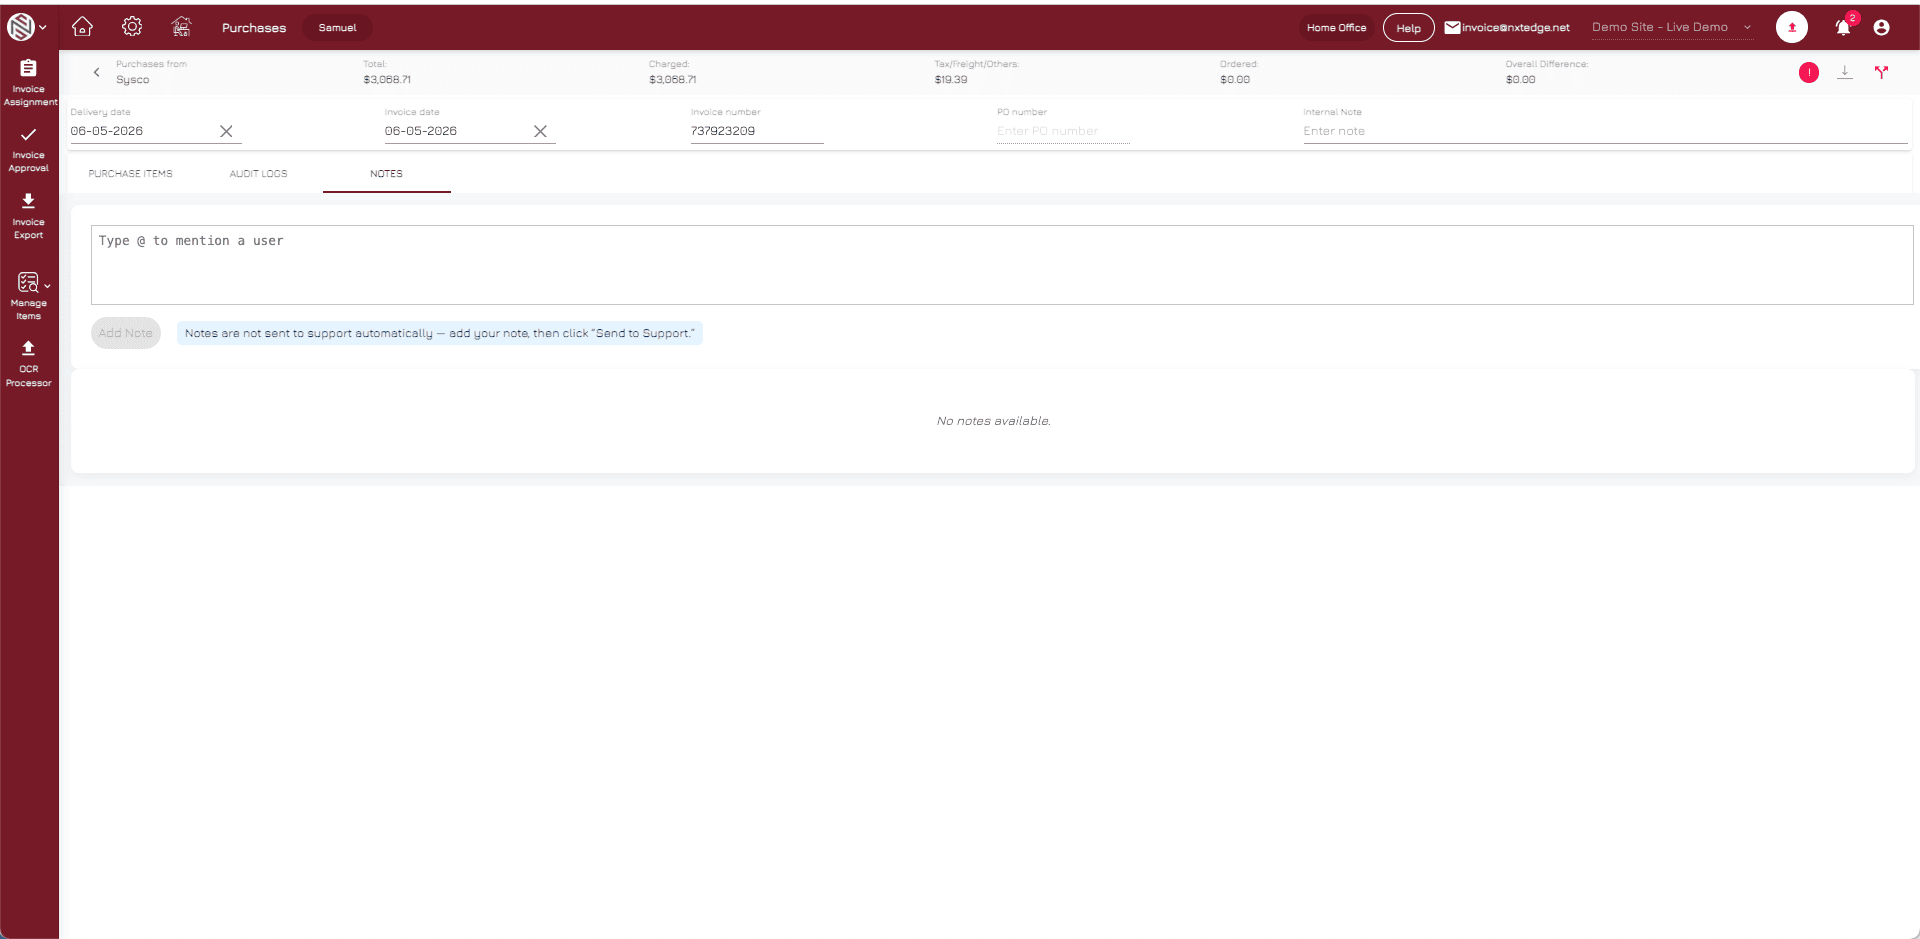Click the PO number input field
The width and height of the screenshot is (1920, 939).
coord(1062,131)
